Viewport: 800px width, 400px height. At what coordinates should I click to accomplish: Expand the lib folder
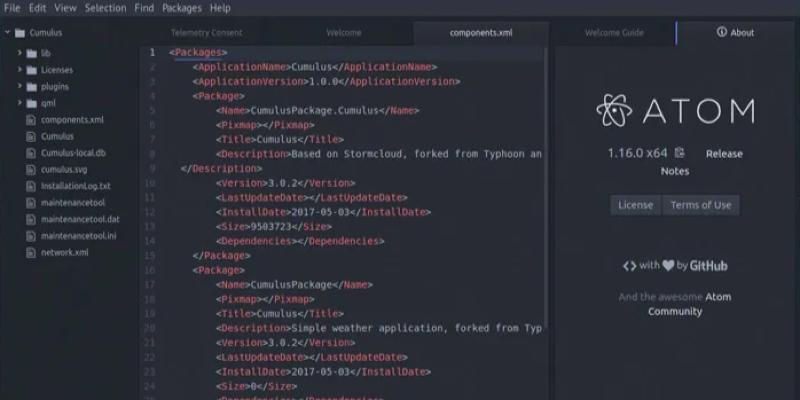(20, 53)
